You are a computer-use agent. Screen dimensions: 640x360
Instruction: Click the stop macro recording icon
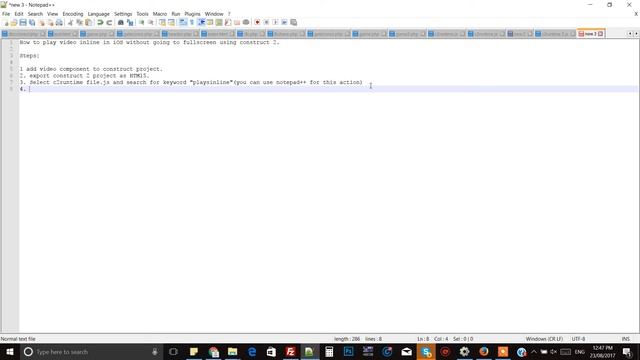click(266, 22)
